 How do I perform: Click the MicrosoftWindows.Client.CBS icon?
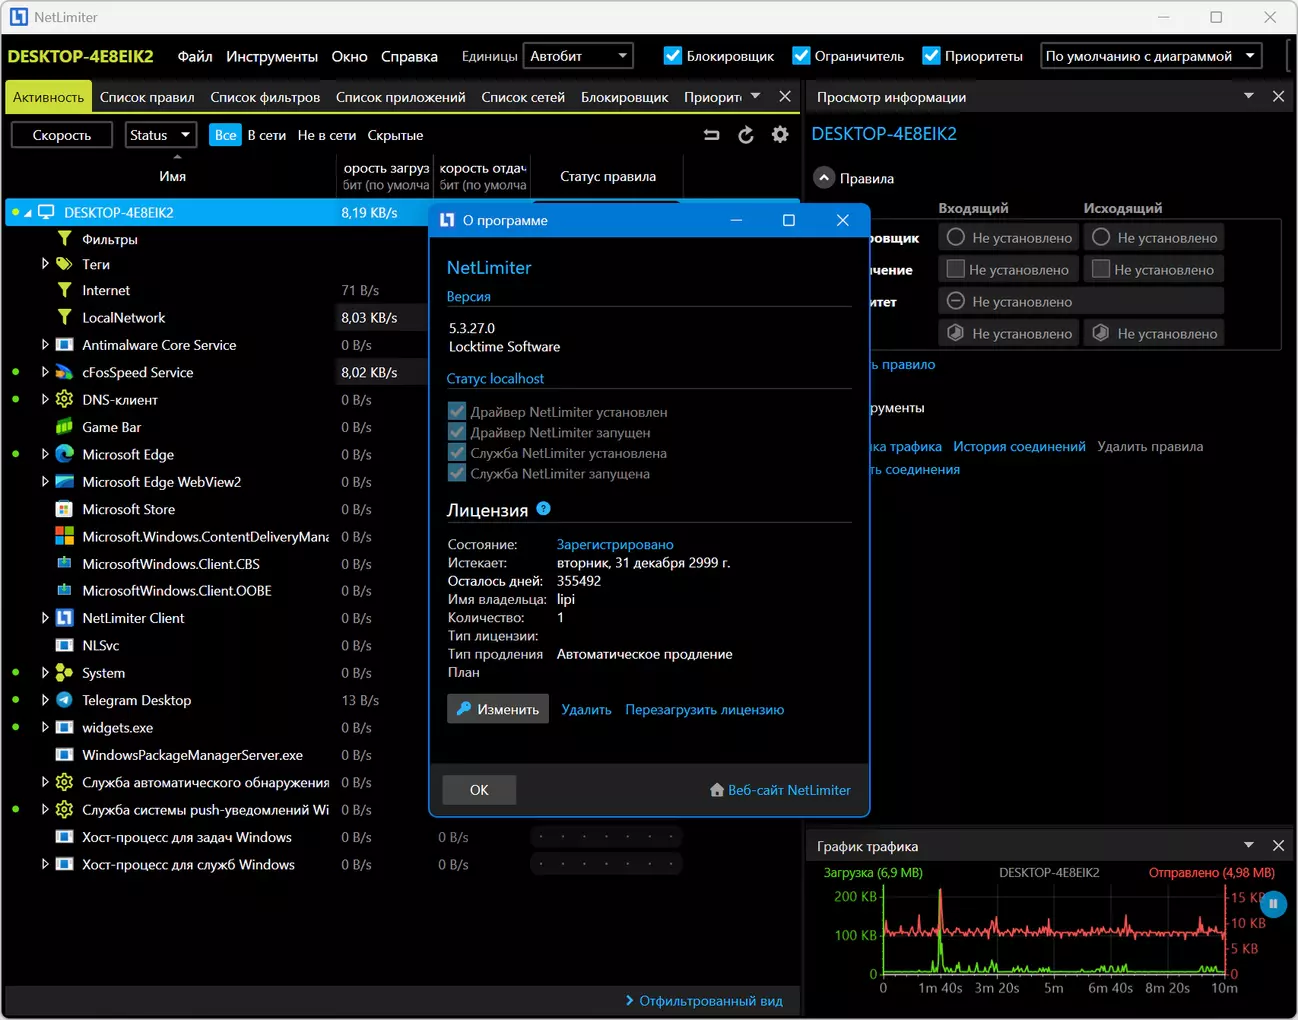coord(64,564)
